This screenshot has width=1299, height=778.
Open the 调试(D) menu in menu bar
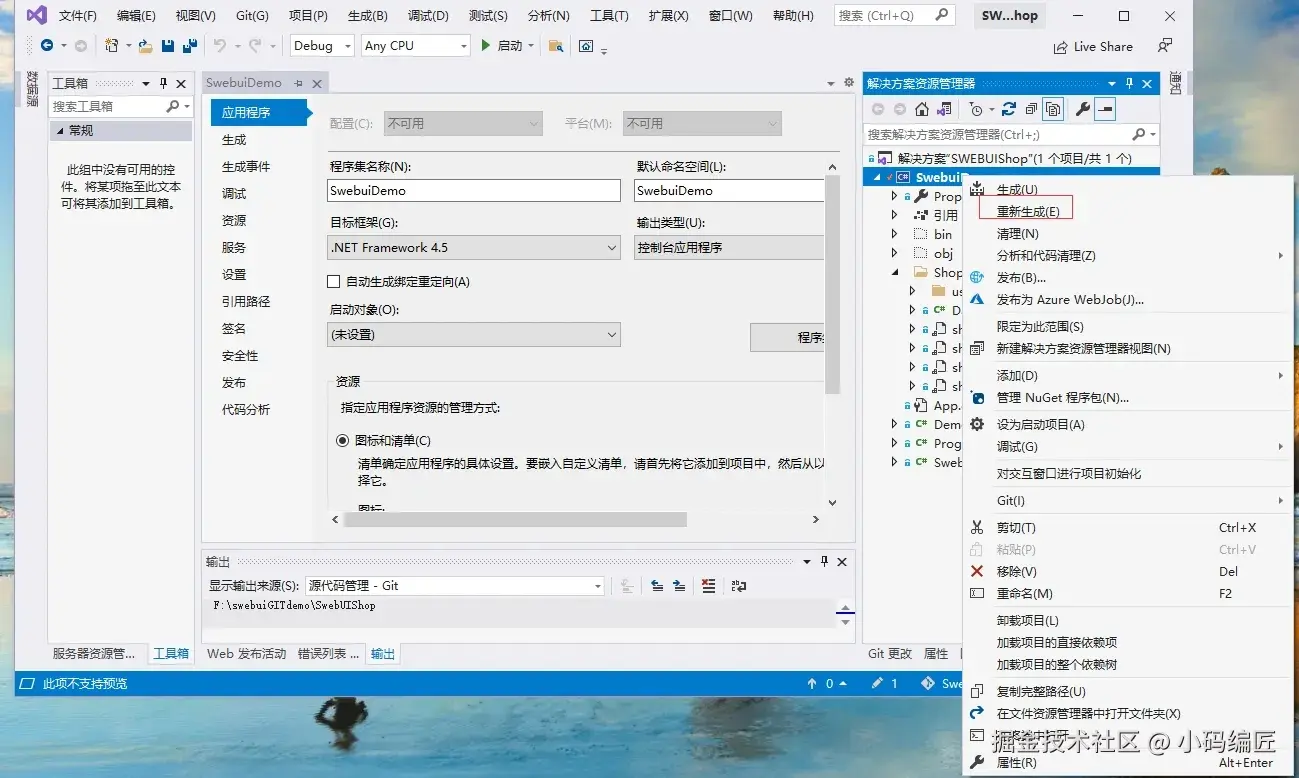(428, 16)
